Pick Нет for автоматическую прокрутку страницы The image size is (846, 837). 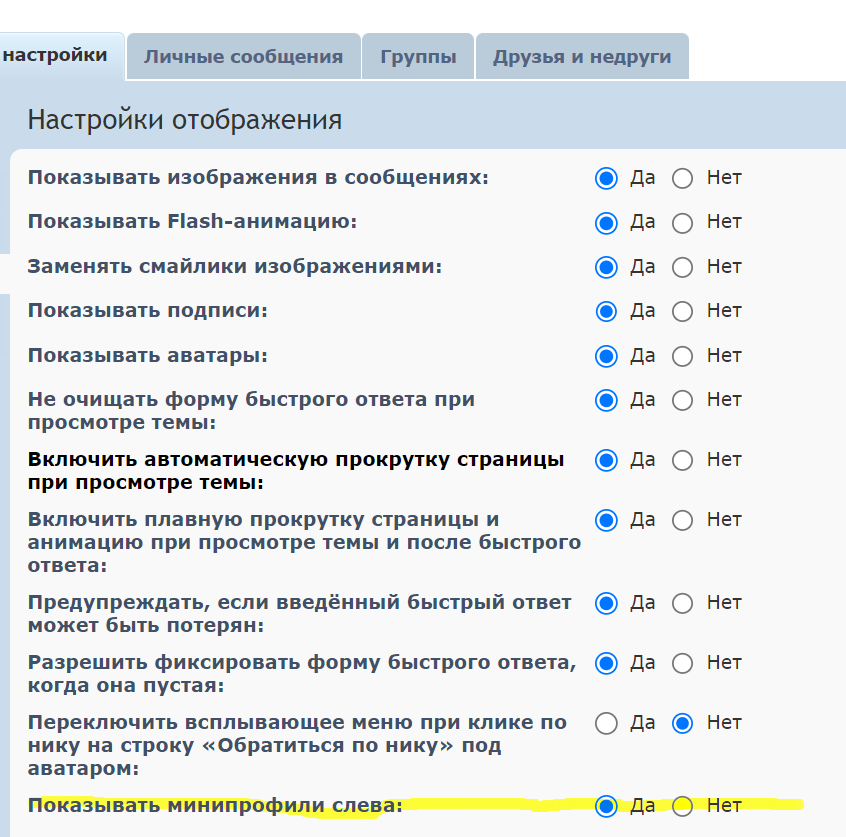click(682, 460)
